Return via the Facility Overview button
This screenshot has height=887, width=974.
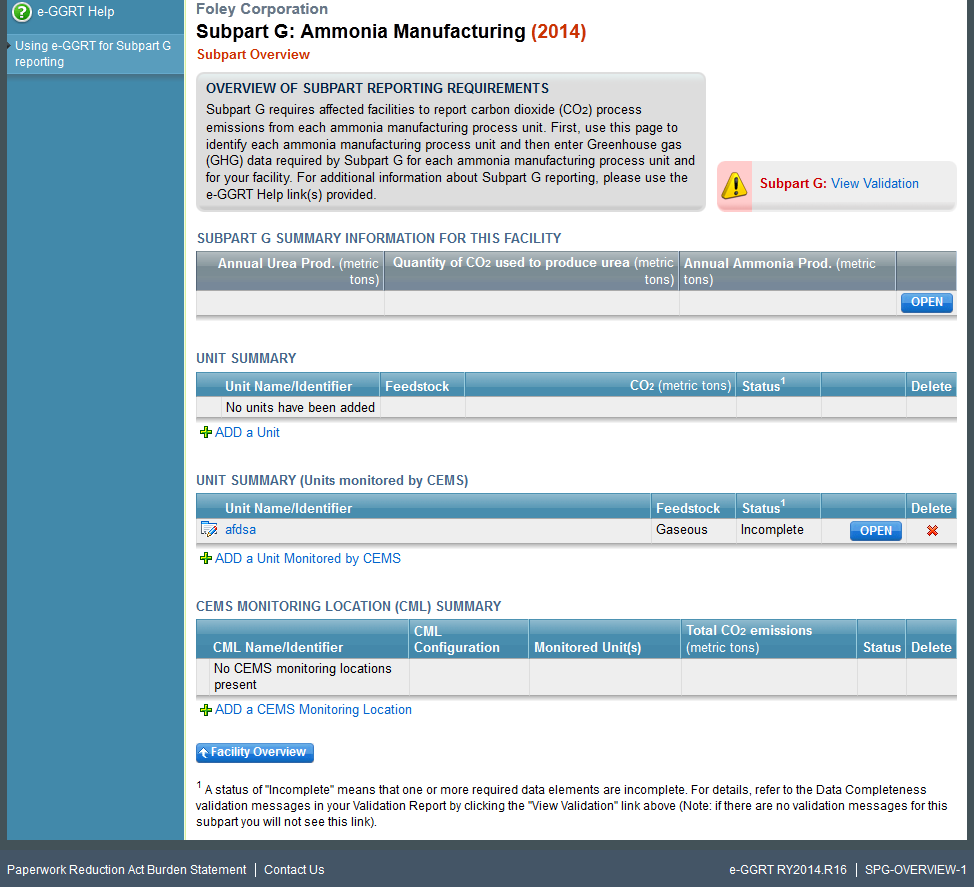pos(254,753)
